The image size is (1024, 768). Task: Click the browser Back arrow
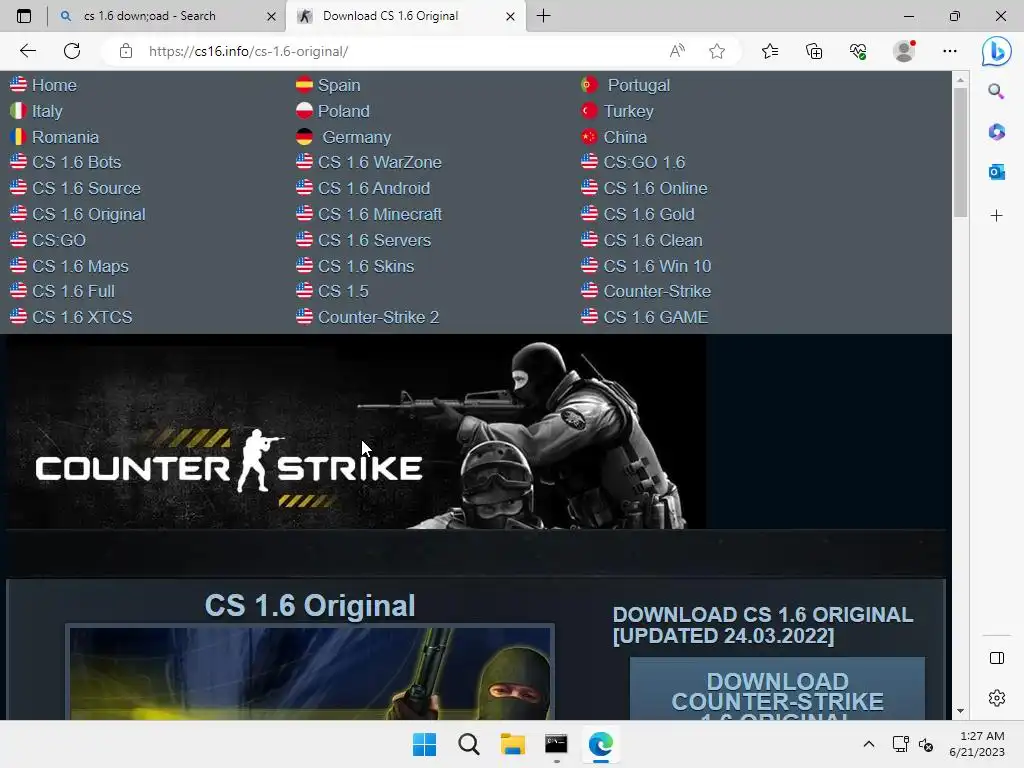27,51
